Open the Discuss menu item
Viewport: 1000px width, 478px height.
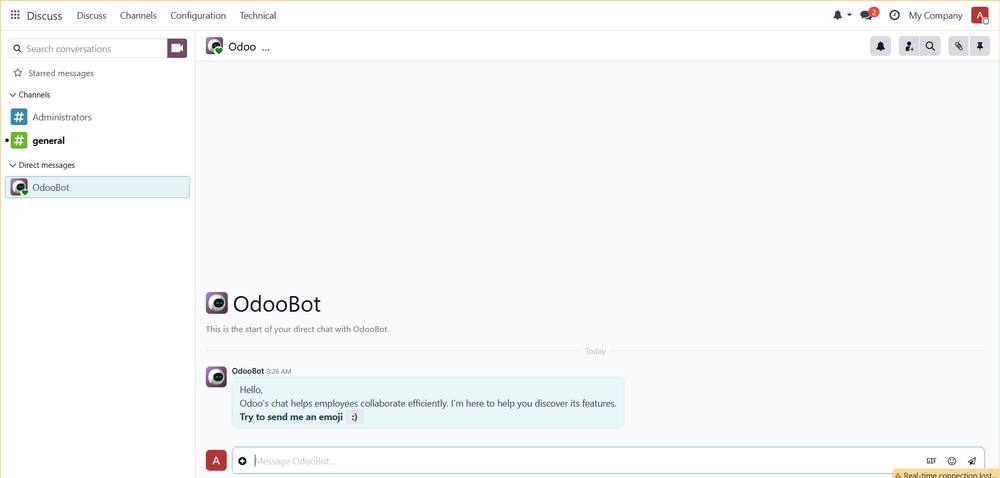[x=92, y=15]
